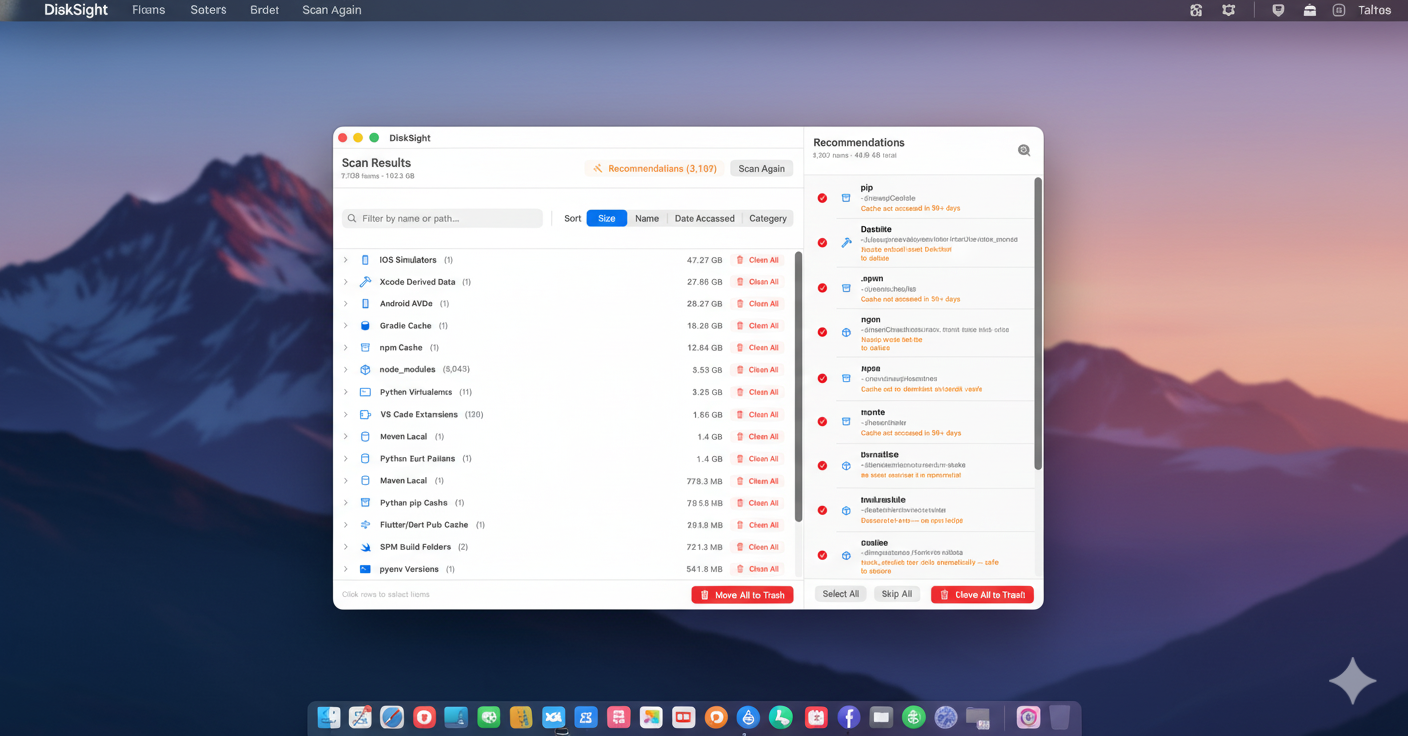Screen dimensions: 1408x736
Task: Open search in the Recommendations panel
Action: pyautogui.click(x=1024, y=149)
